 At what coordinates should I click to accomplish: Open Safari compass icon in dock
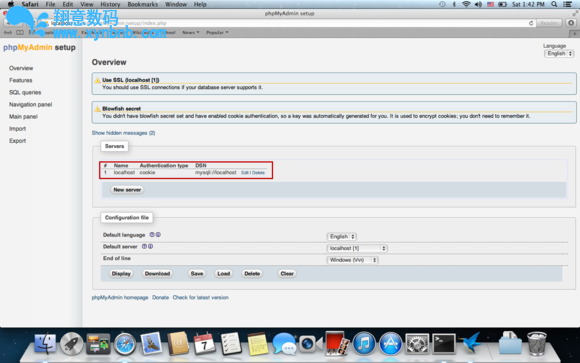[125, 344]
